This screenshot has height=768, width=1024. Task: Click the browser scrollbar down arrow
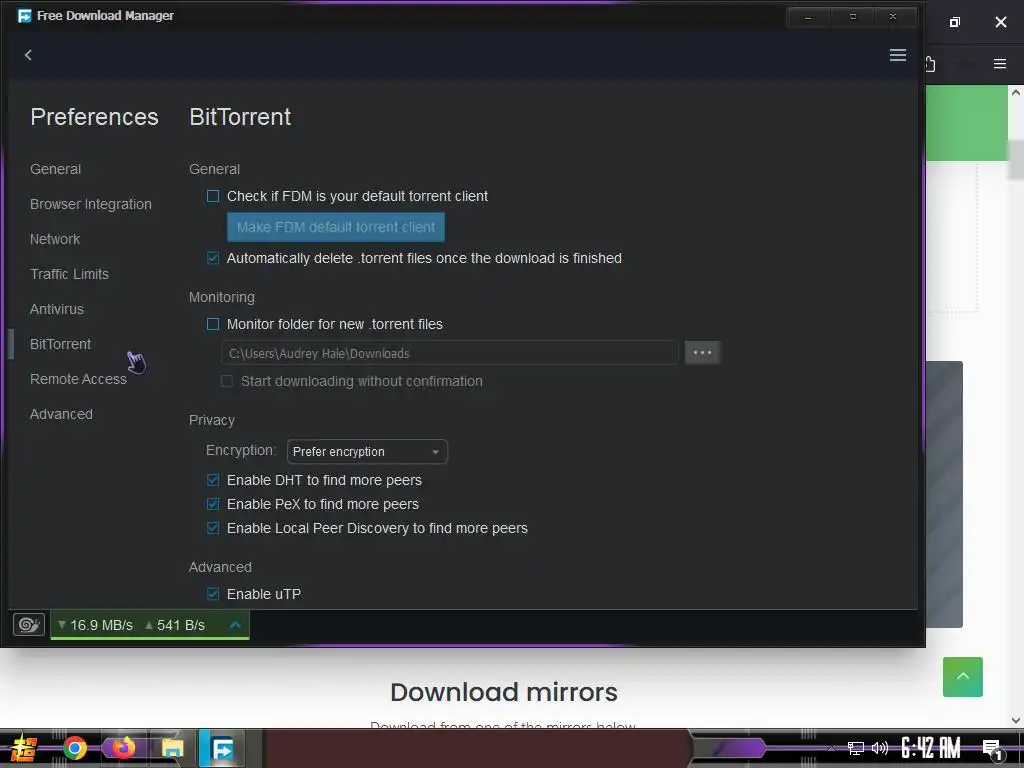pyautogui.click(x=1016, y=720)
